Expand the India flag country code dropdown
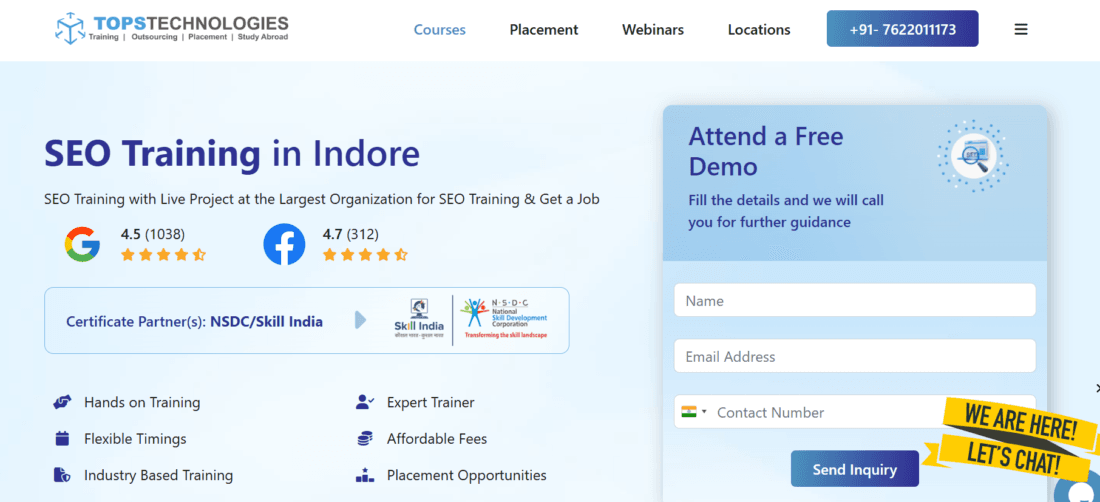 (x=693, y=412)
